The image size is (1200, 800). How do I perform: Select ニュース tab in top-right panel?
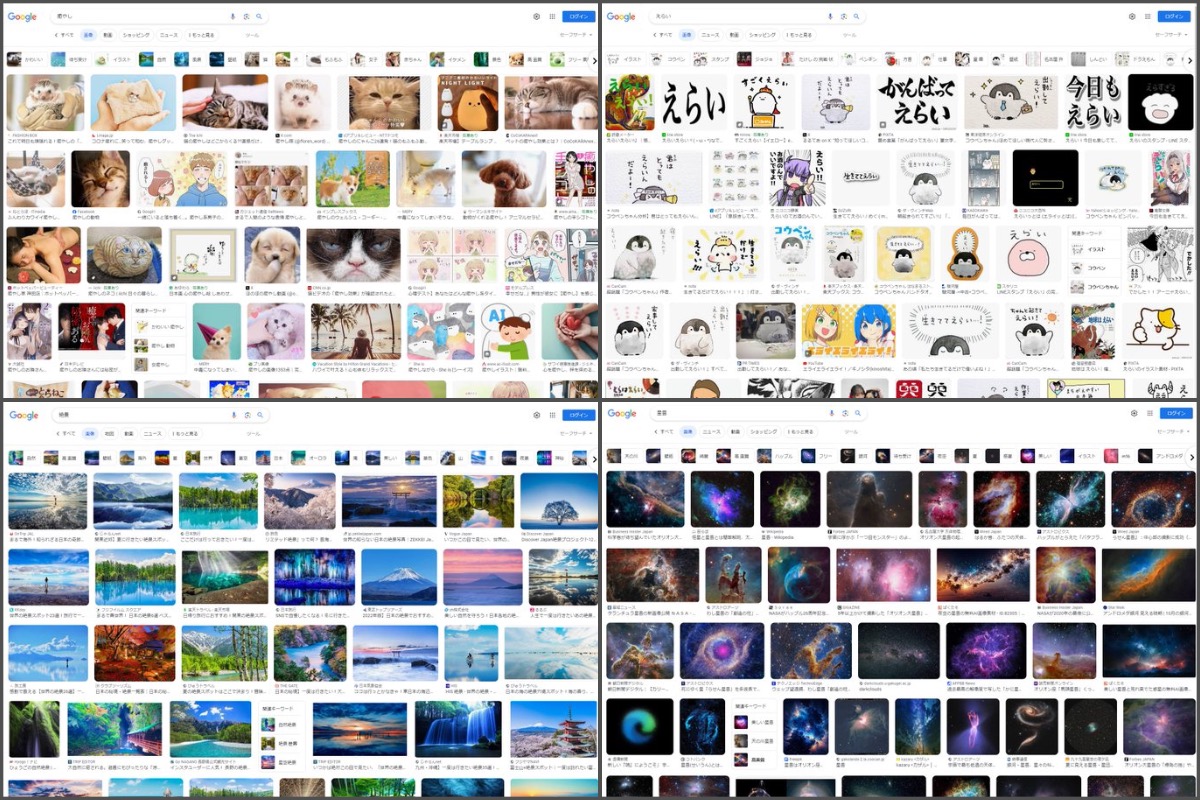[x=710, y=35]
